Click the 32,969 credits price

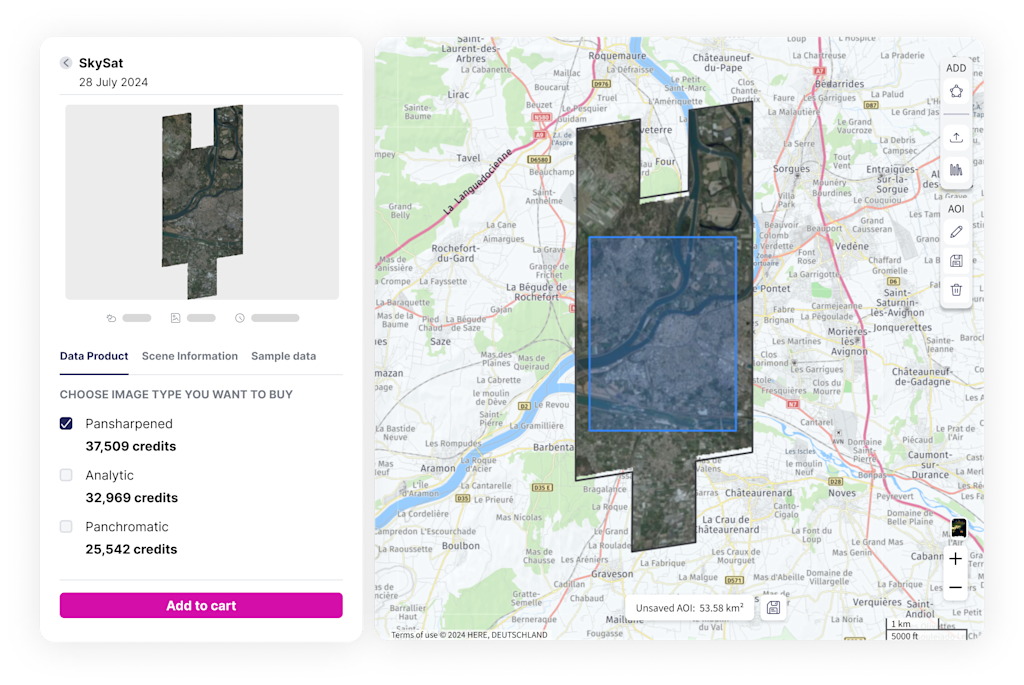pyautogui.click(x=131, y=498)
